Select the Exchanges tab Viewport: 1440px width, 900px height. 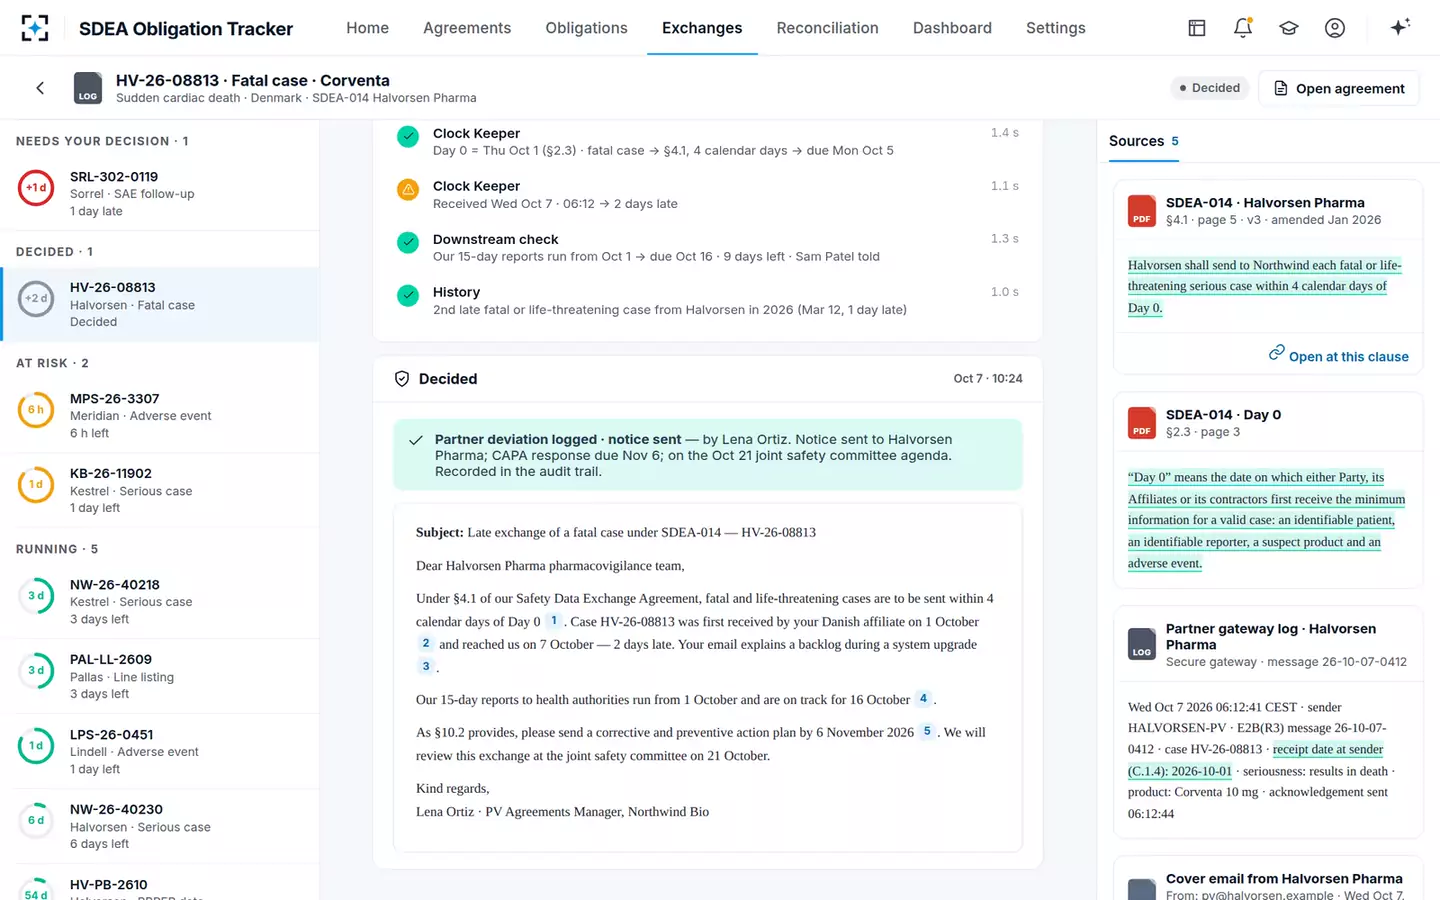pos(702,28)
